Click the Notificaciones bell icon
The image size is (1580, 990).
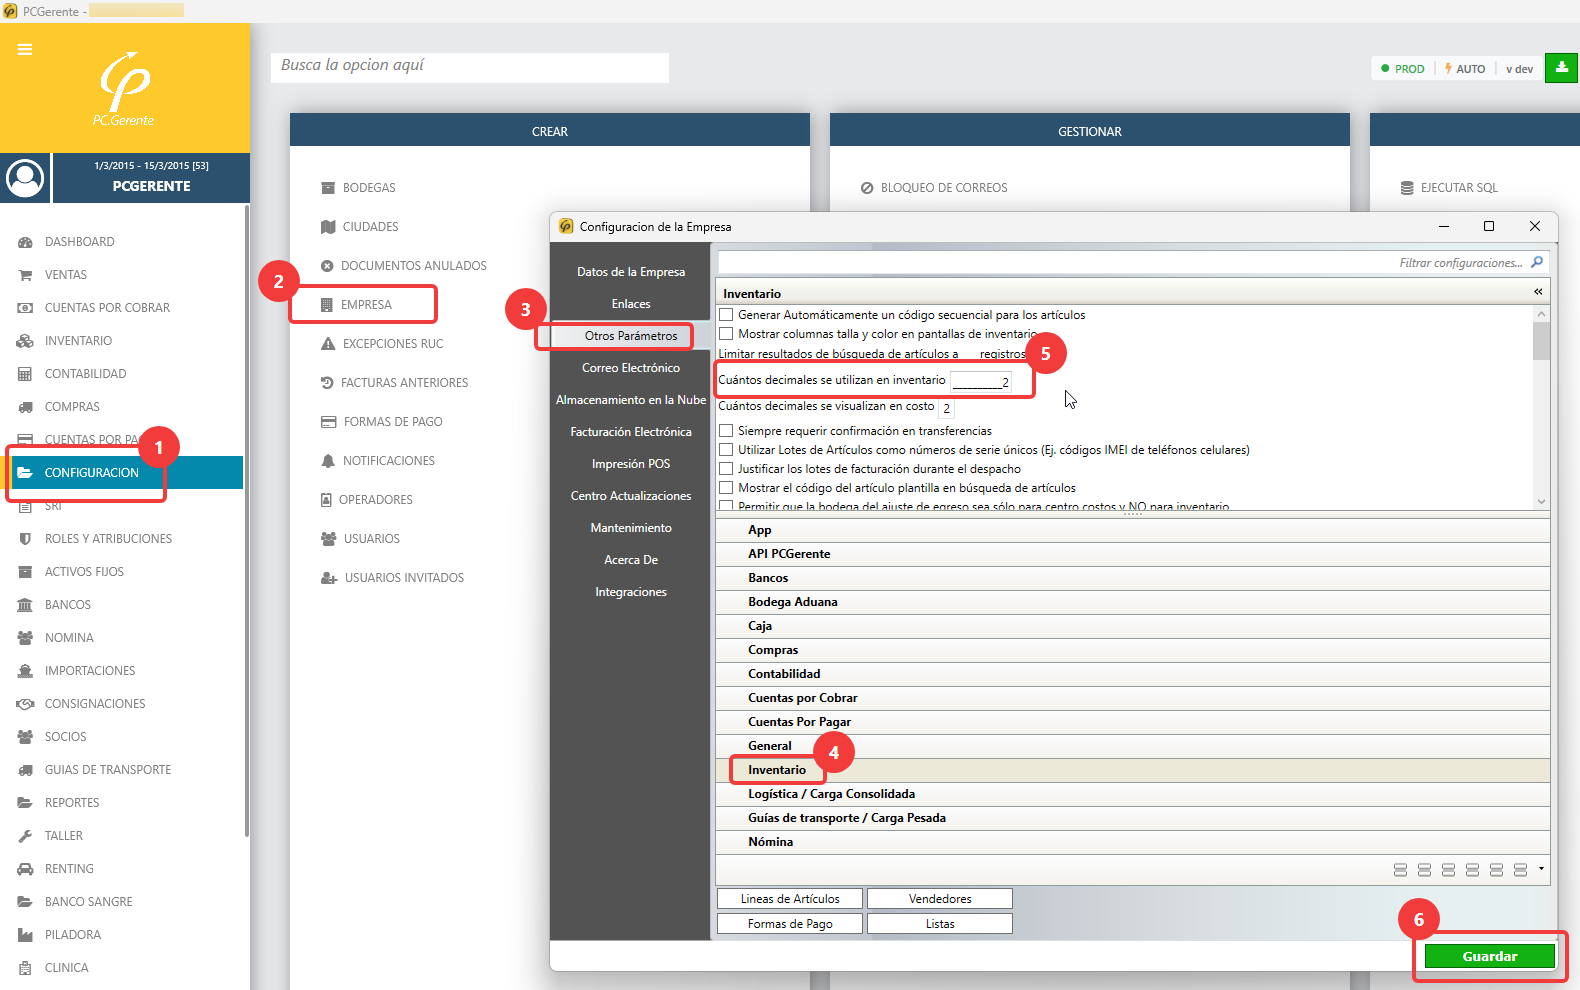click(x=328, y=461)
